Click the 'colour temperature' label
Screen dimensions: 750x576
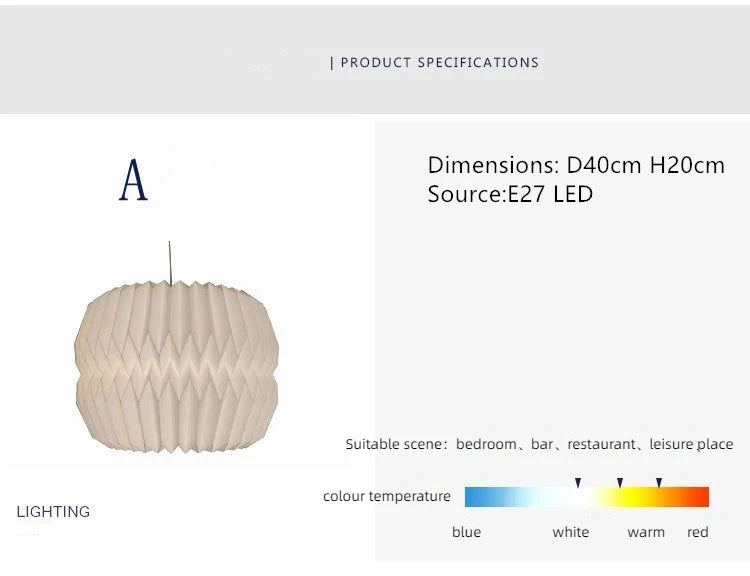pyautogui.click(x=387, y=496)
